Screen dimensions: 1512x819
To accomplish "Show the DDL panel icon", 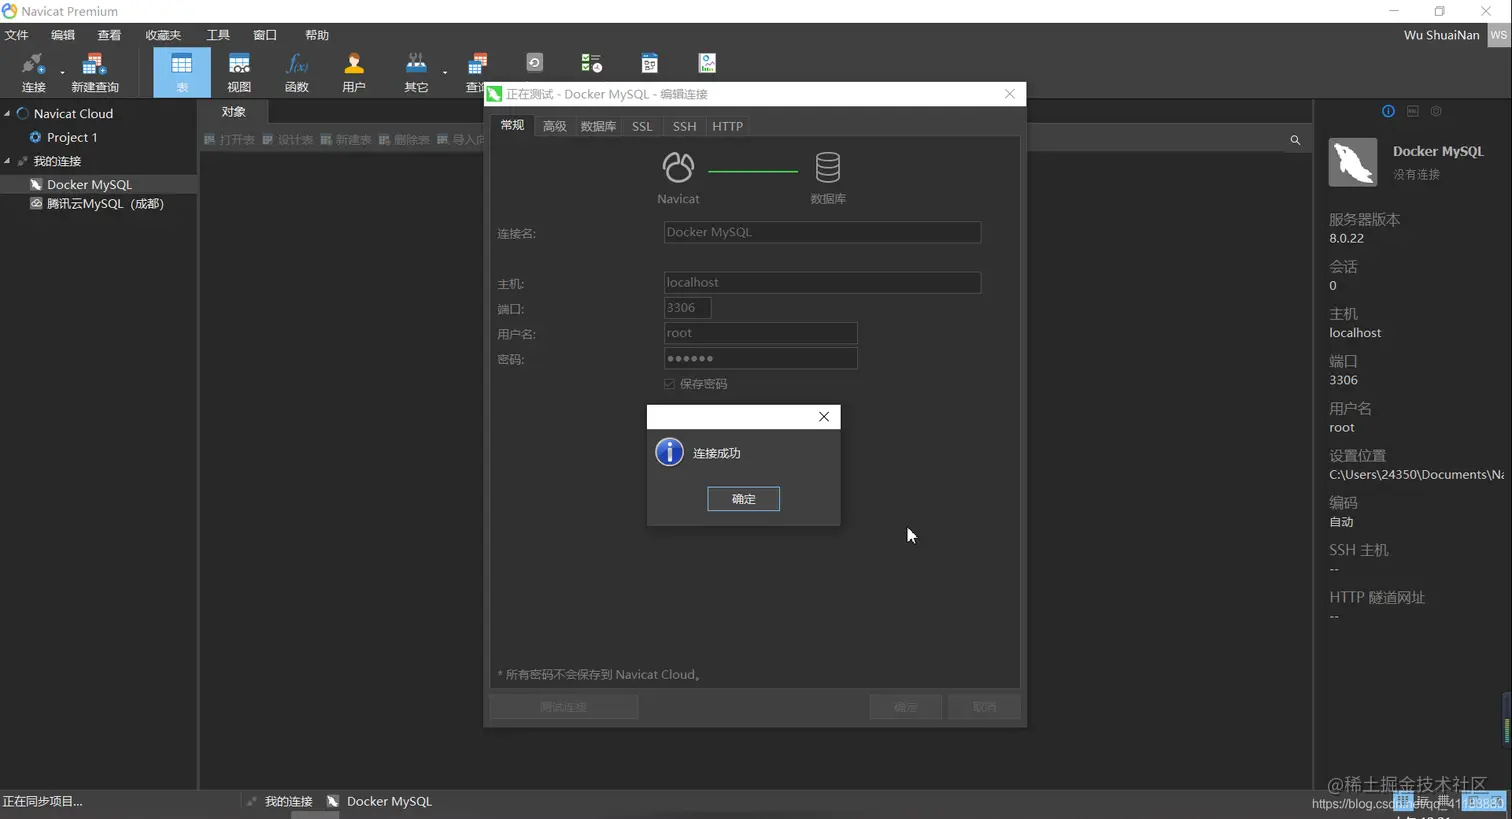I will coord(1413,111).
